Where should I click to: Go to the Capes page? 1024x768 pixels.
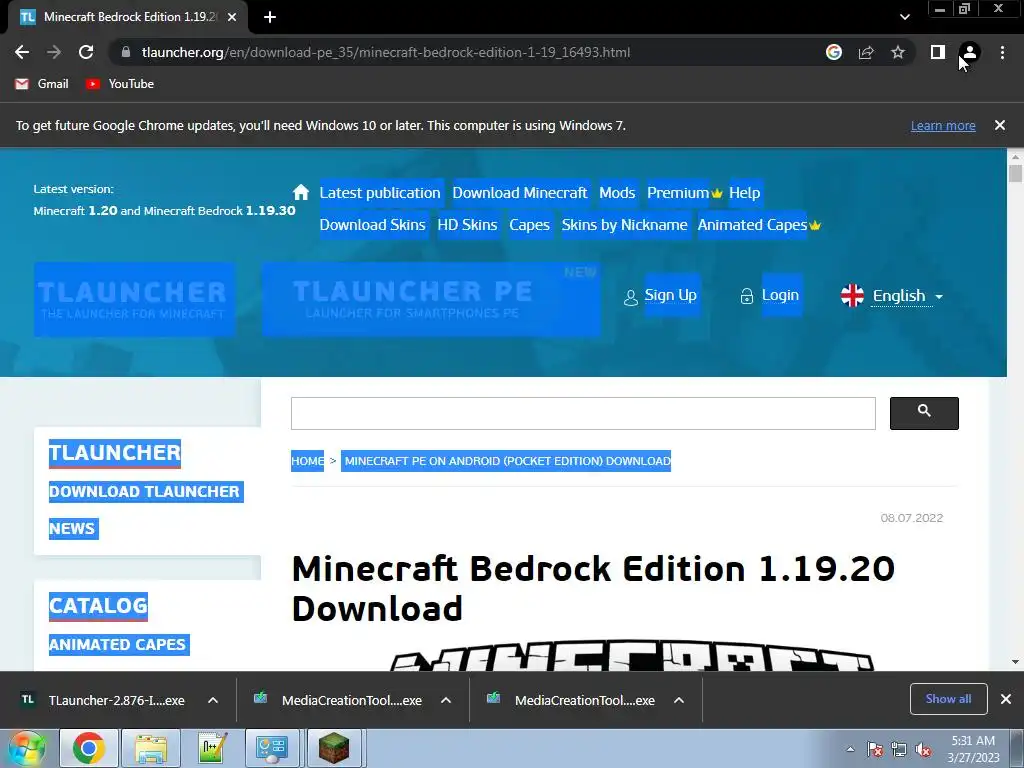(x=530, y=225)
